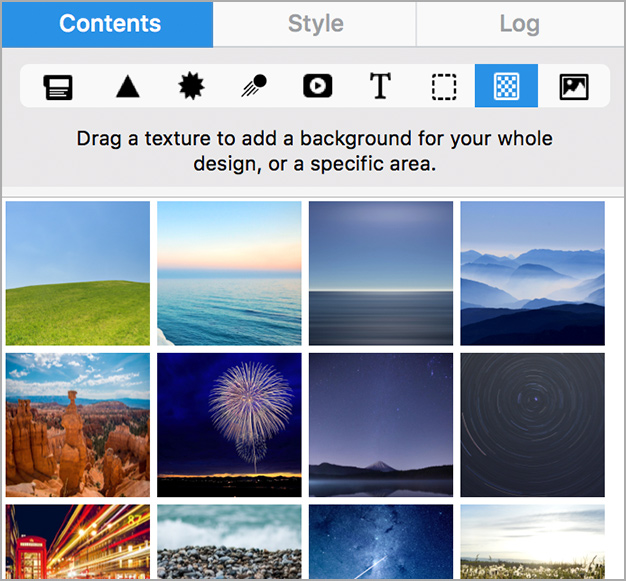The image size is (626, 581).
Task: Choose the blue milky way texture
Action: tap(381, 542)
